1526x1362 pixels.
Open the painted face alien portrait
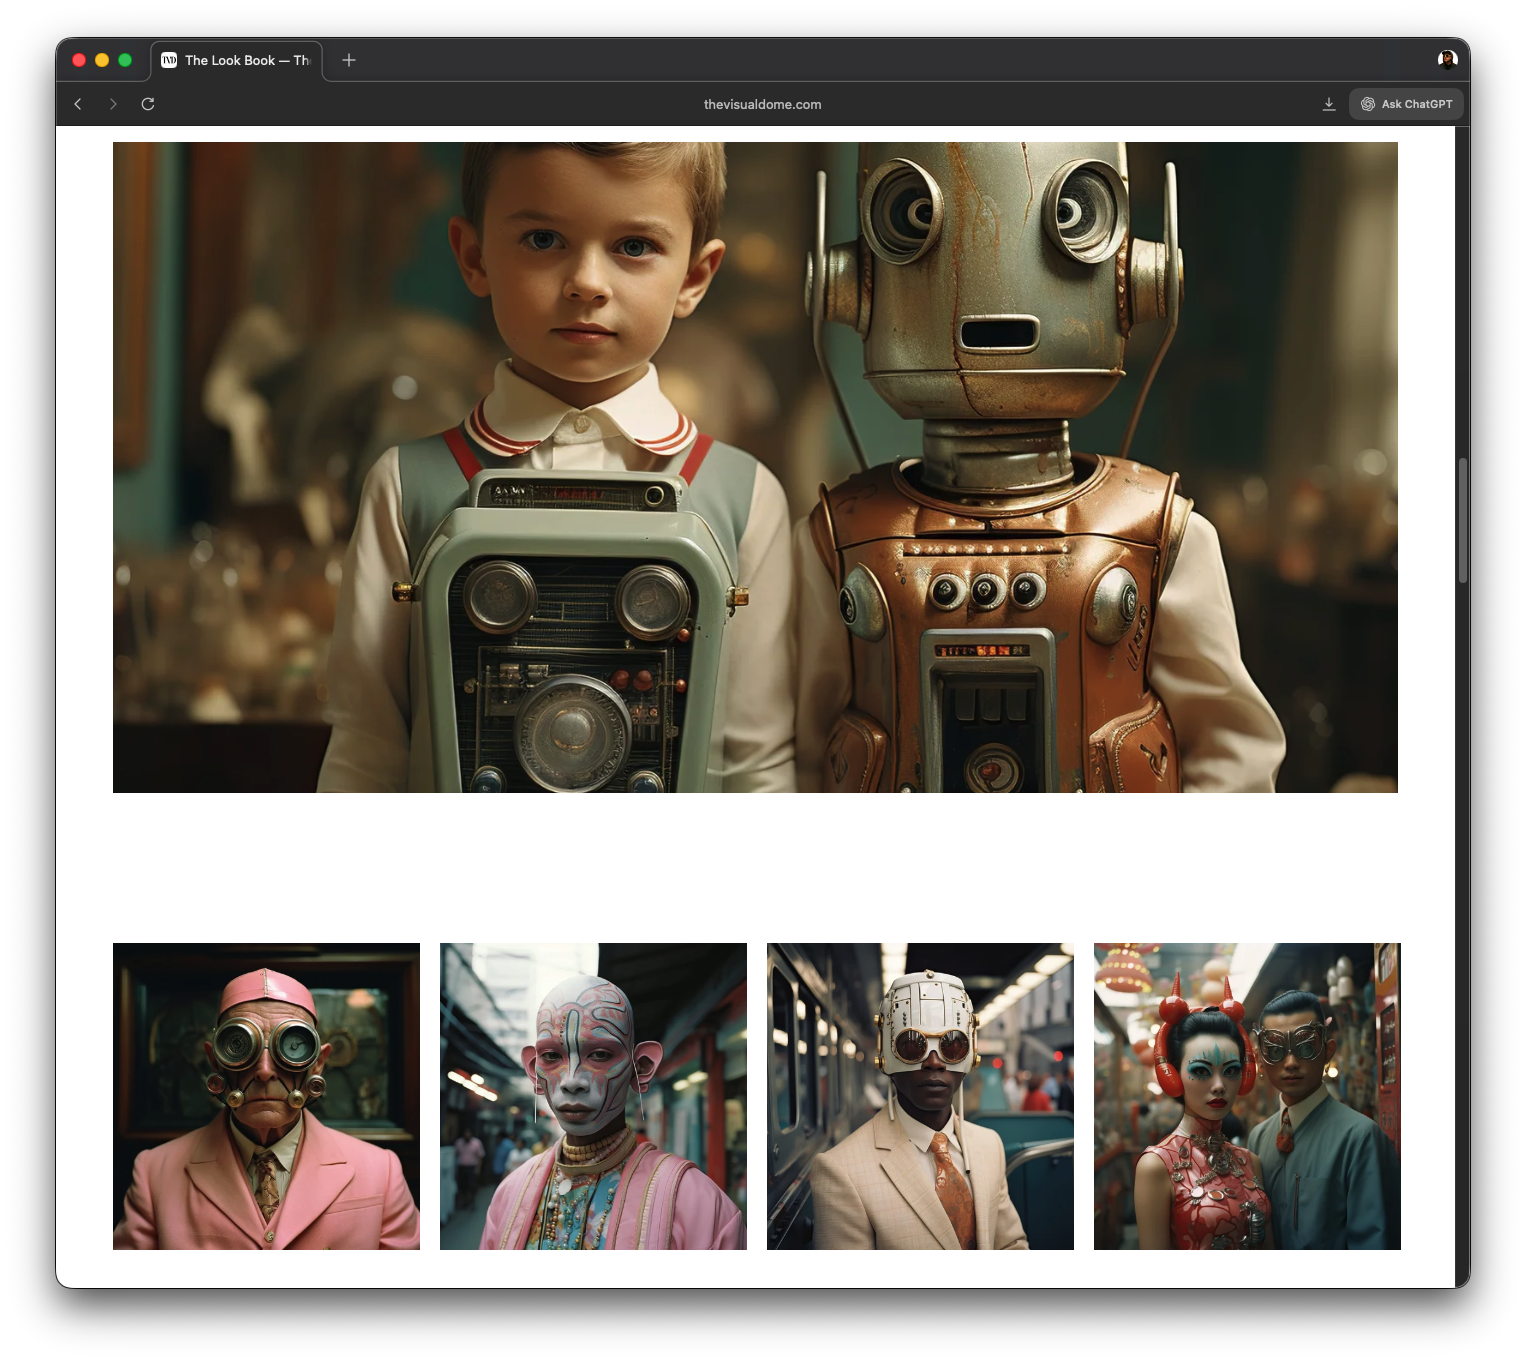(593, 1096)
